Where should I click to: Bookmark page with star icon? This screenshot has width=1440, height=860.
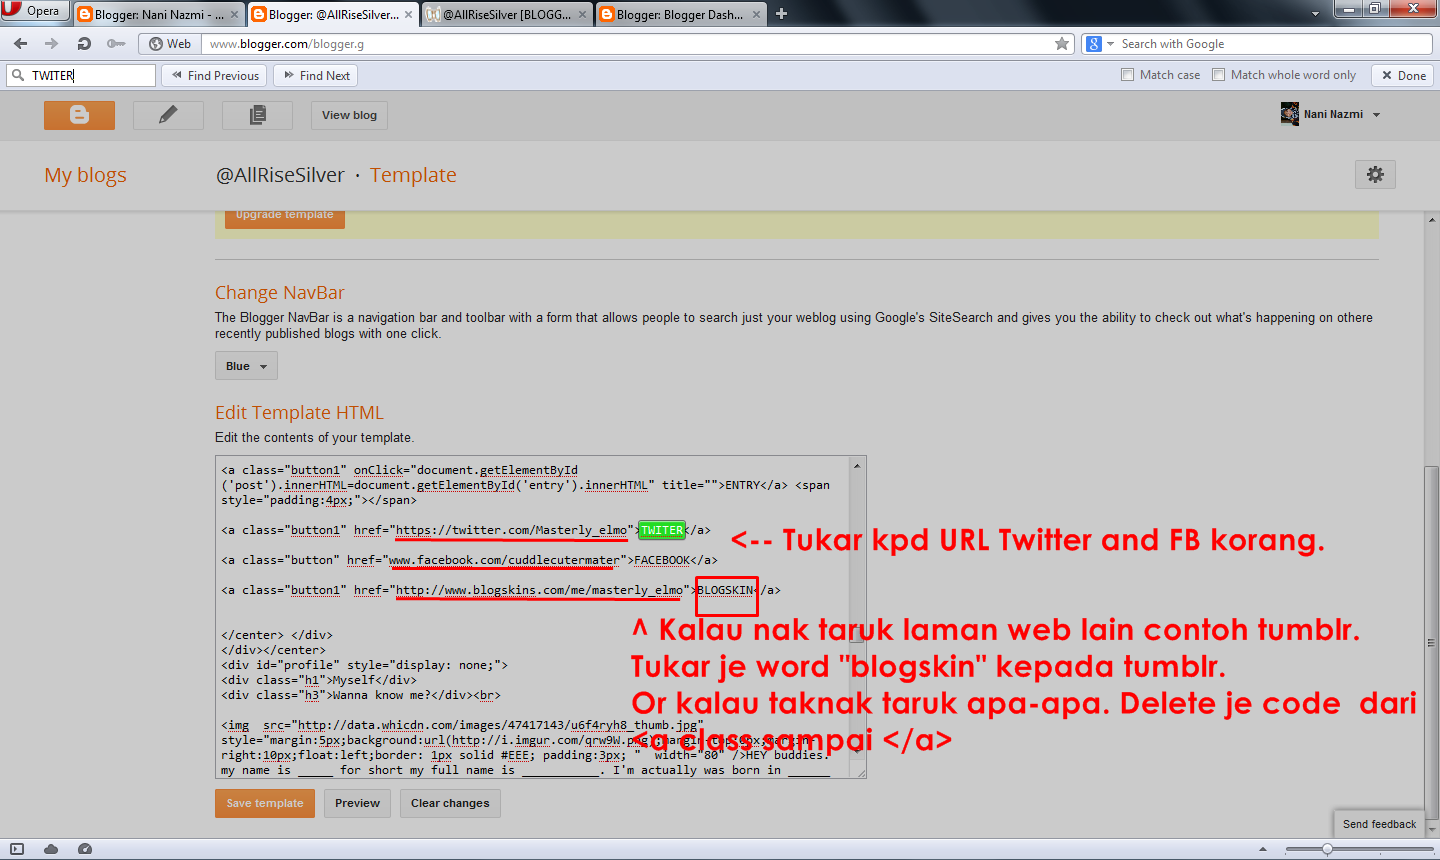pos(1062,44)
